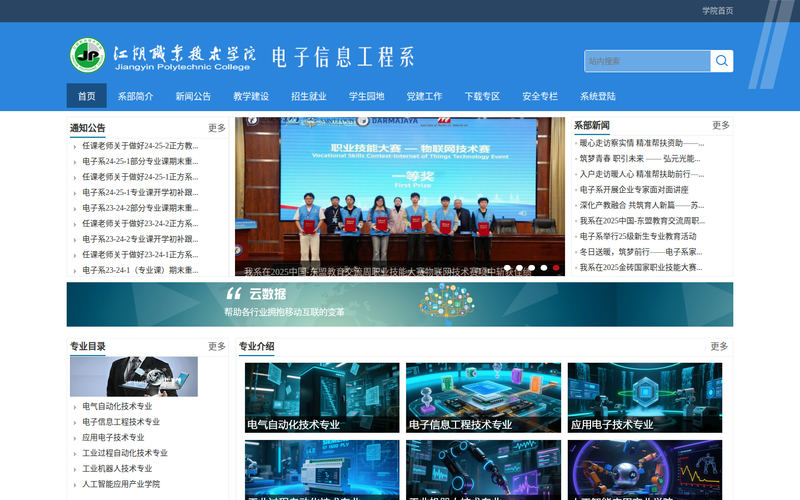This screenshot has height=500, width=800.
Task: Click the 通知公告 section heading
Action: tap(87, 128)
